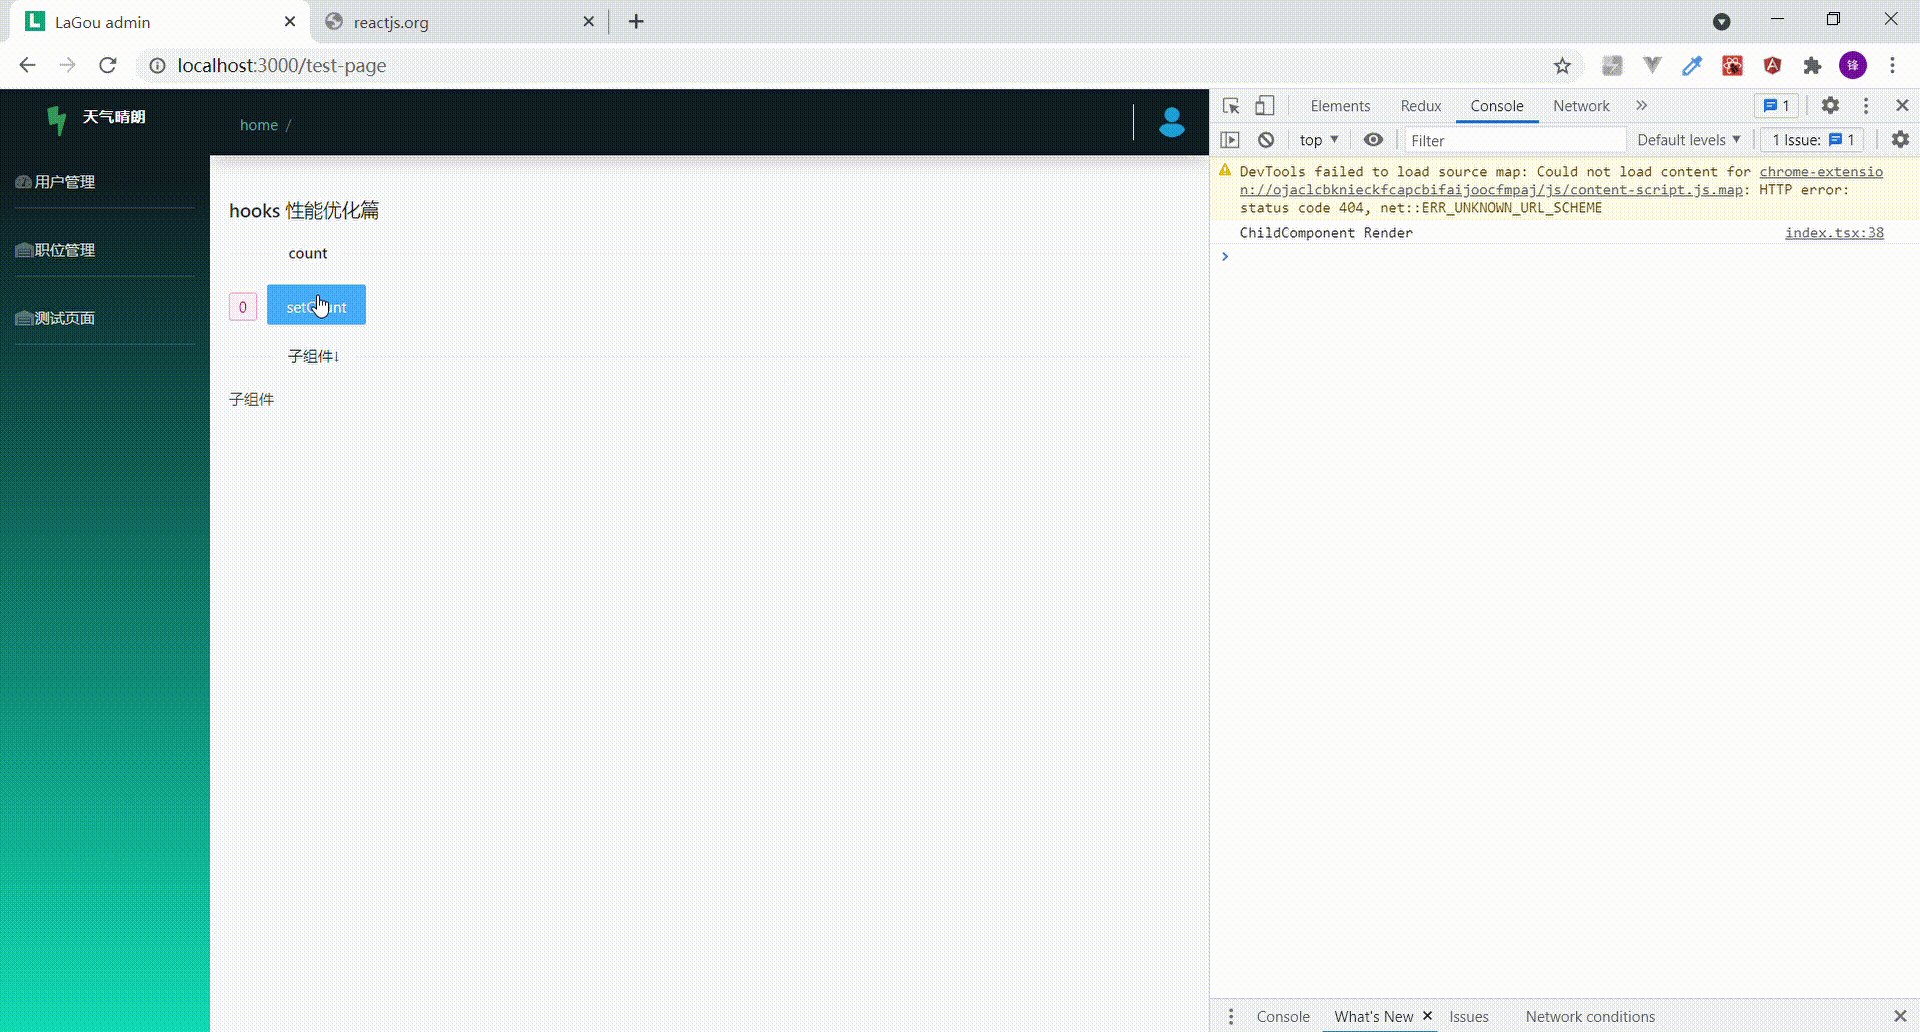Viewport: 1920px width, 1032px height.
Task: Select the DevTools Network tab
Action: (x=1581, y=106)
